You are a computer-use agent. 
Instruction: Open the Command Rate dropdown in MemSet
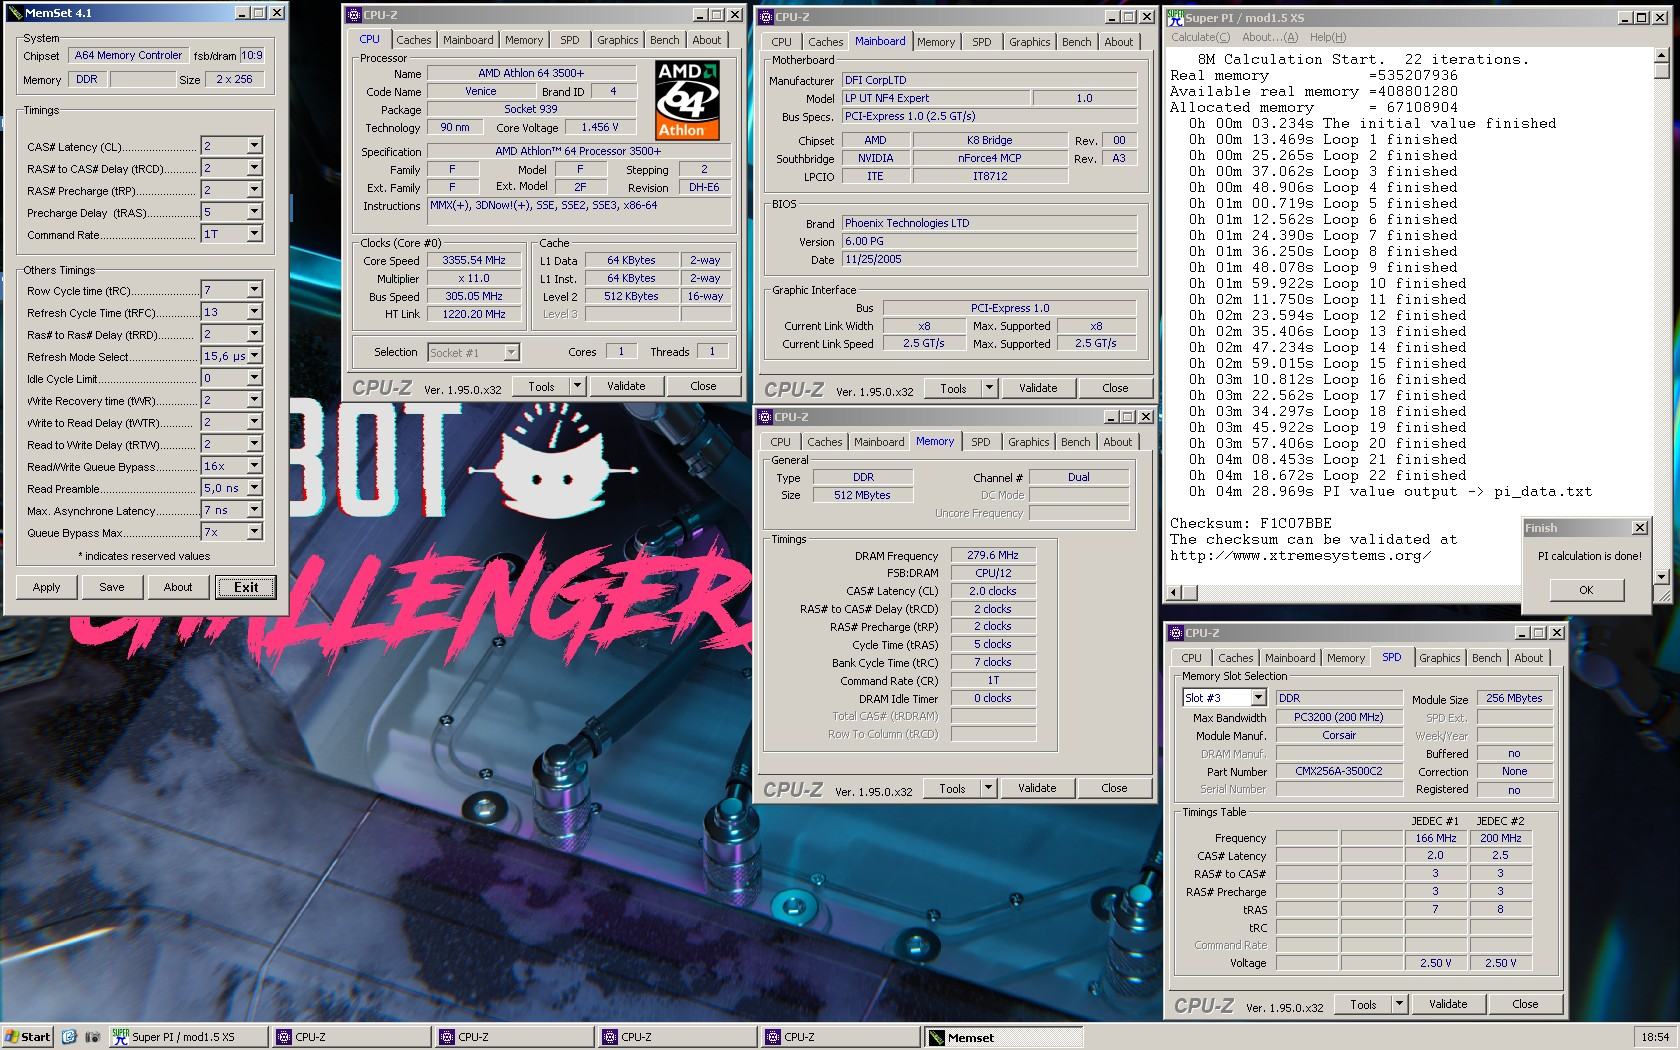coord(254,234)
